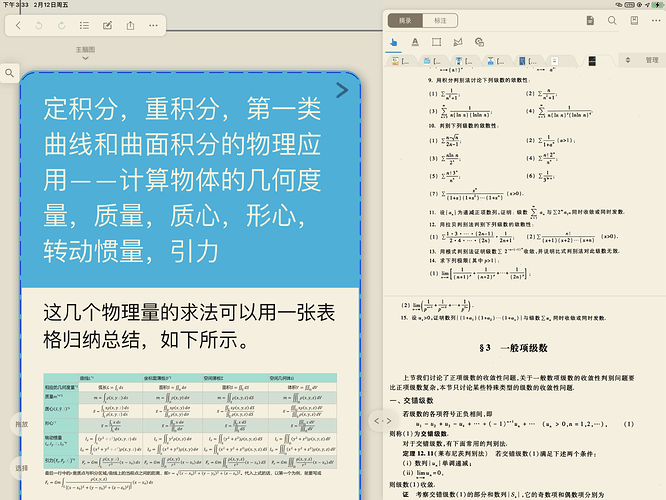Switch to the 摘录 excerpt mode

point(405,20)
